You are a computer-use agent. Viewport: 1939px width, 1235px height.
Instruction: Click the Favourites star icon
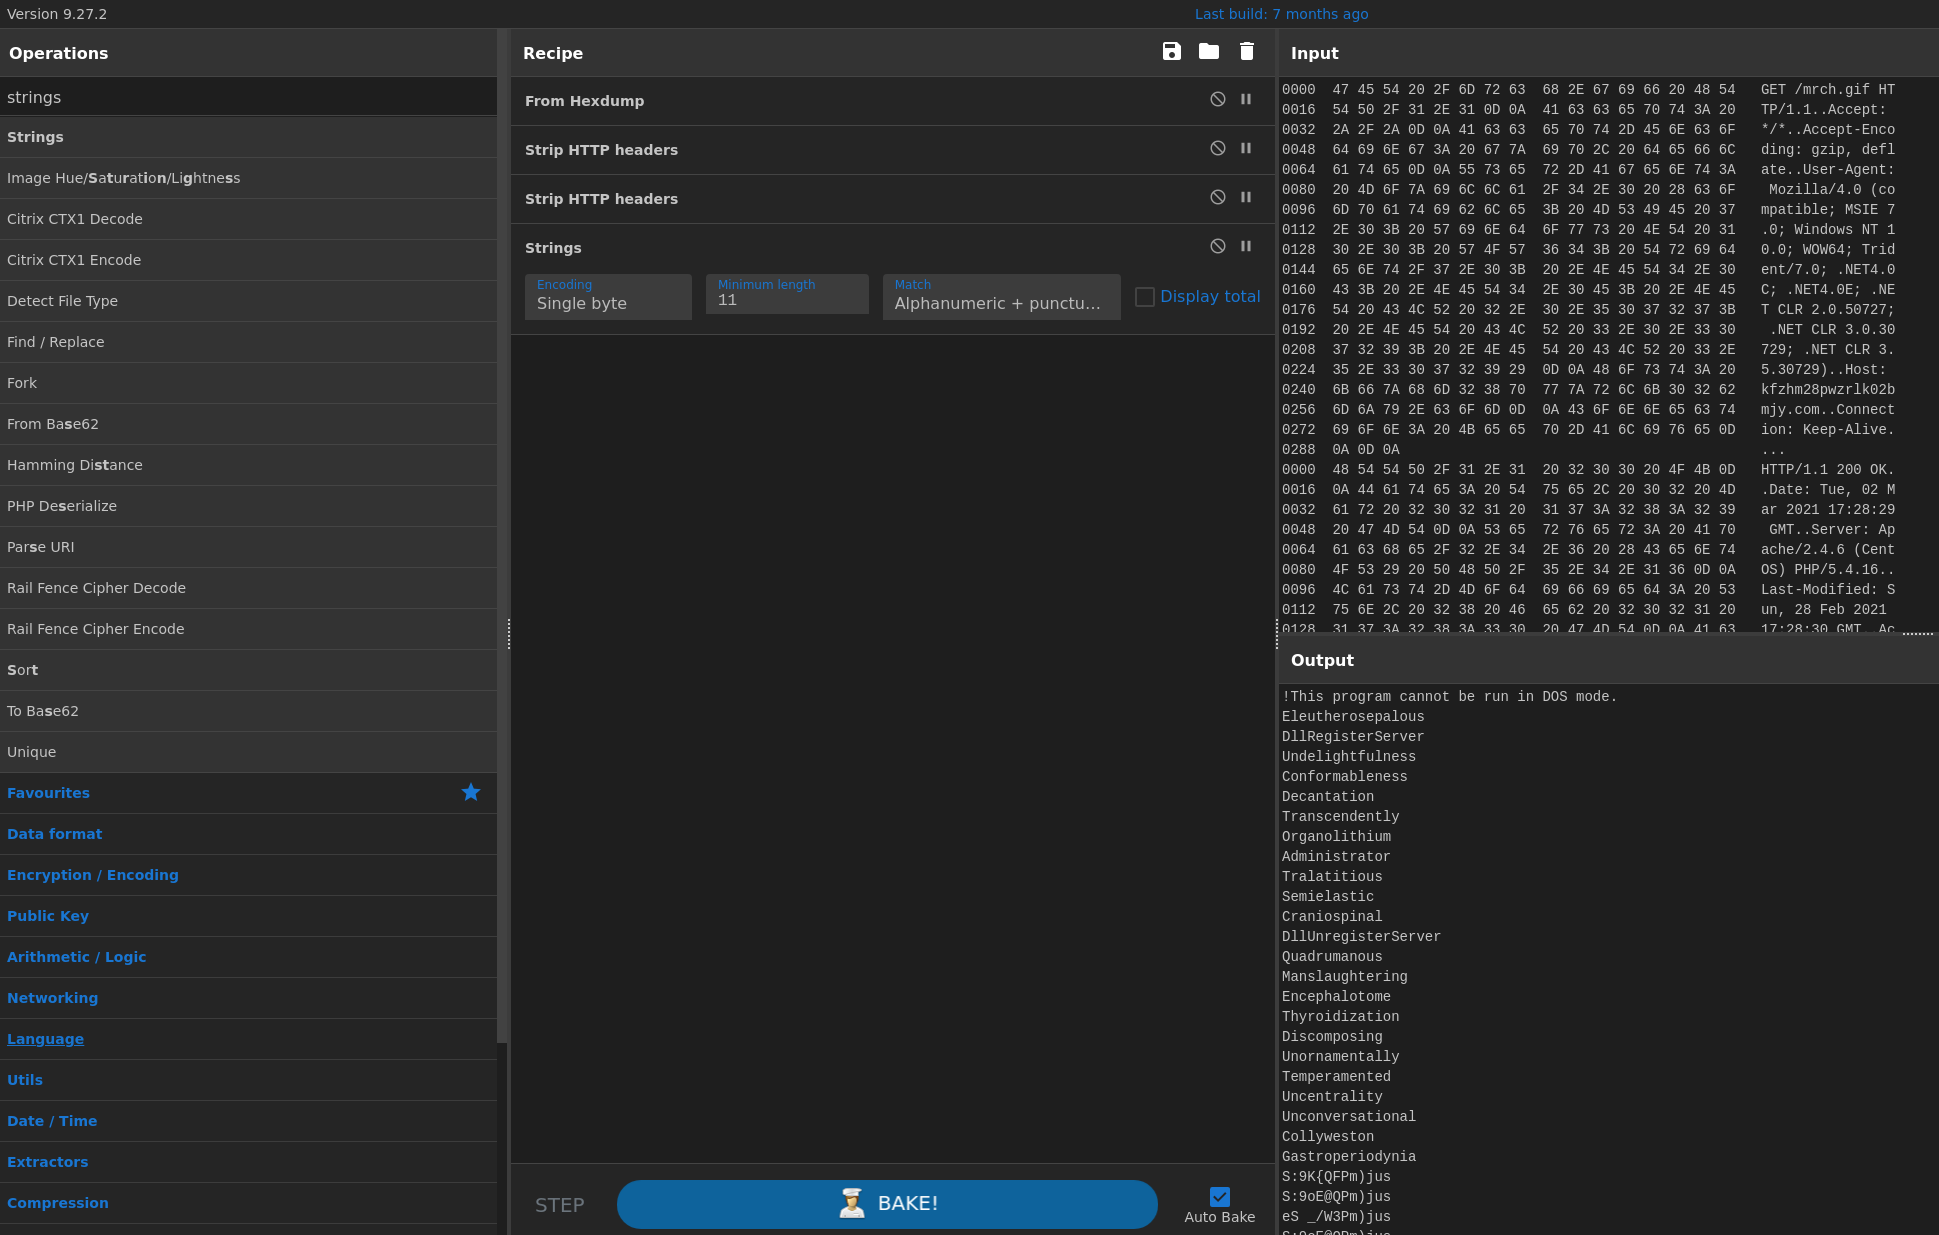471,792
